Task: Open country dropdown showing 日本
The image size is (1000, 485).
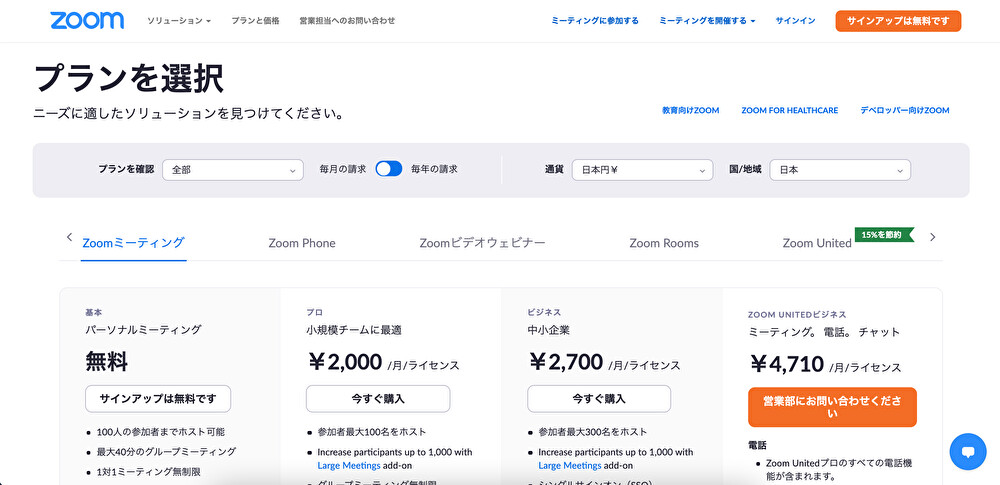Action: tap(840, 170)
